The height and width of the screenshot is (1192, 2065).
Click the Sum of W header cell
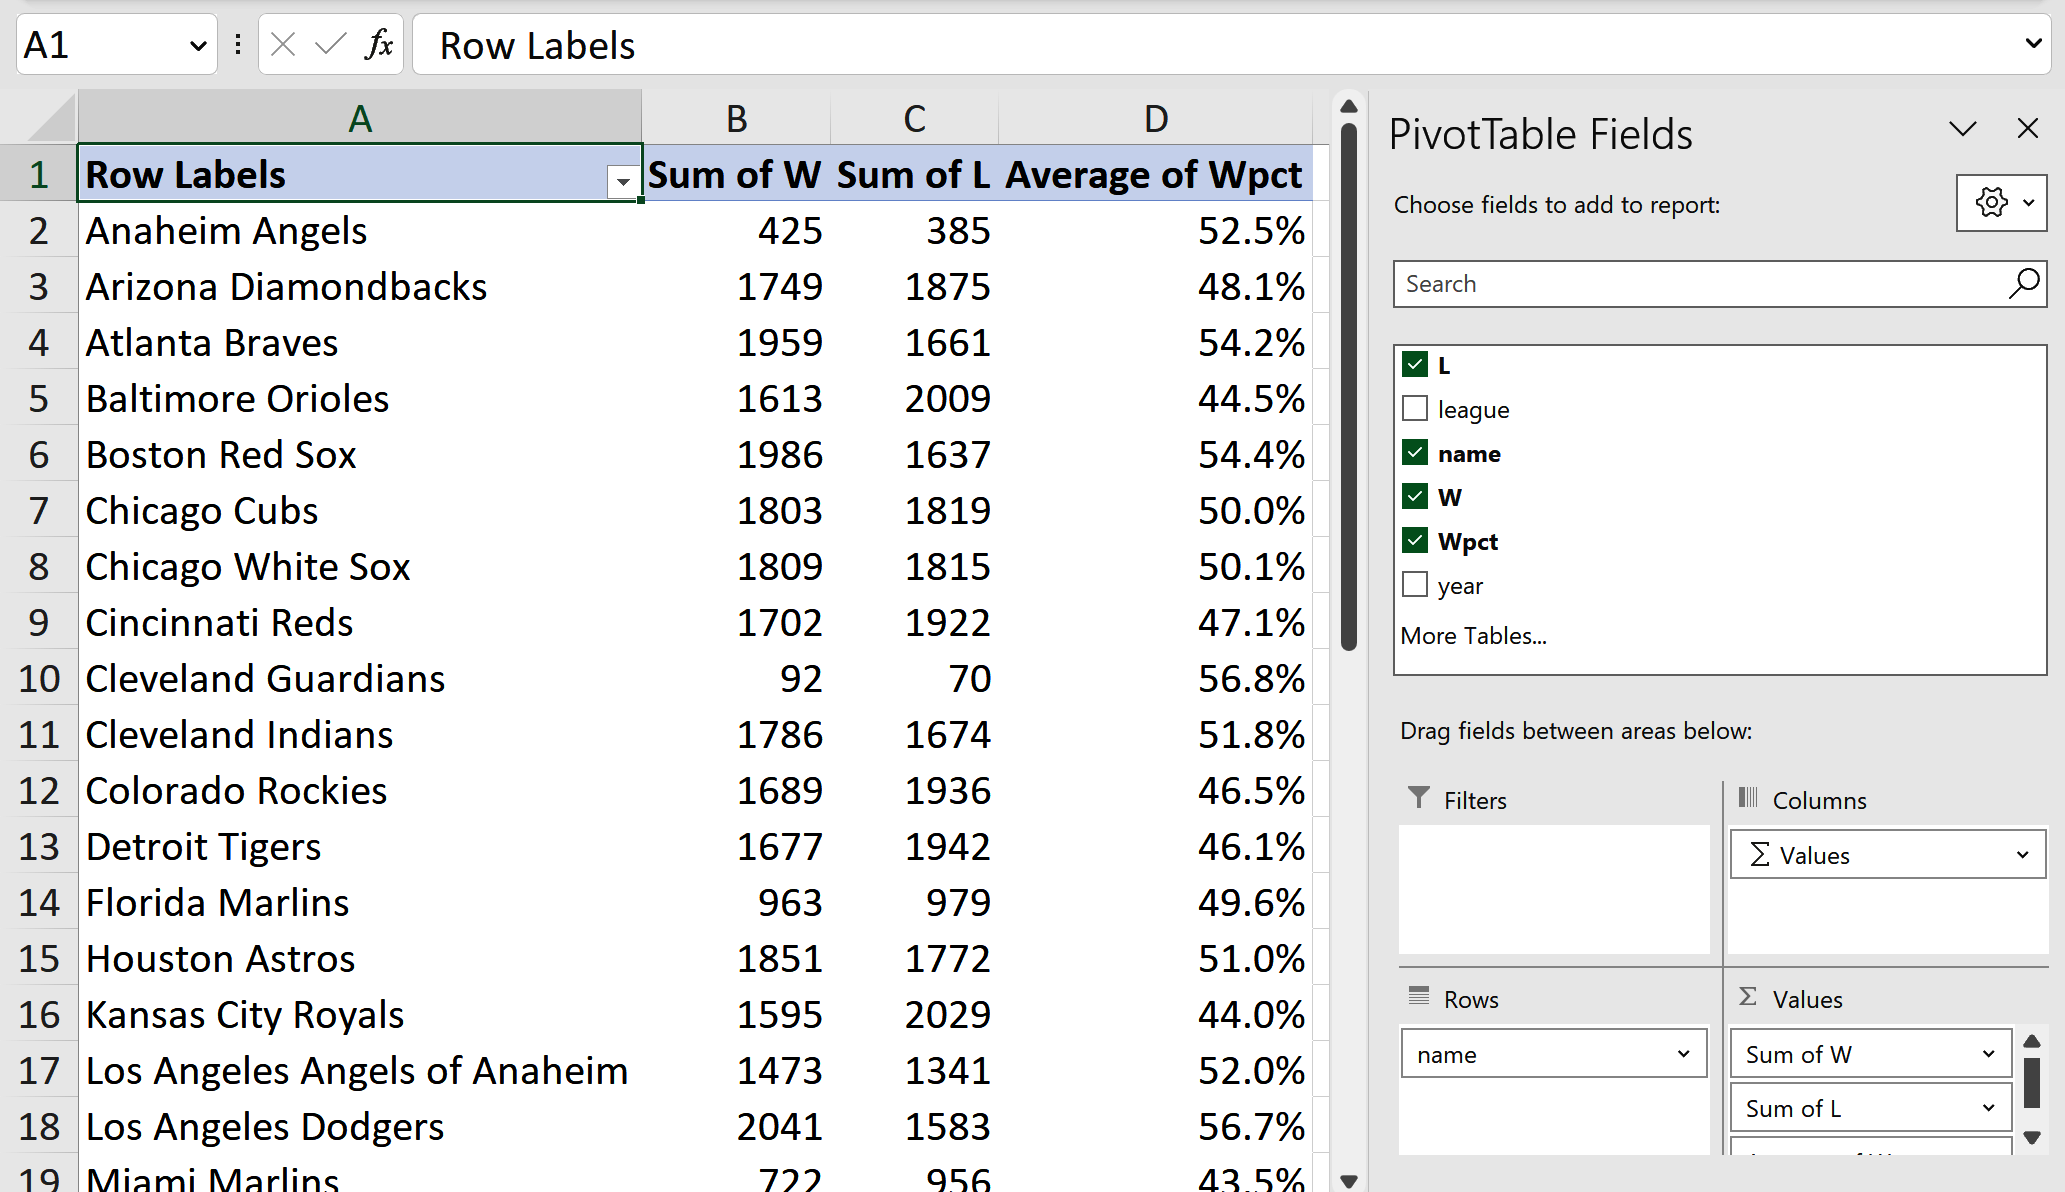[x=736, y=175]
